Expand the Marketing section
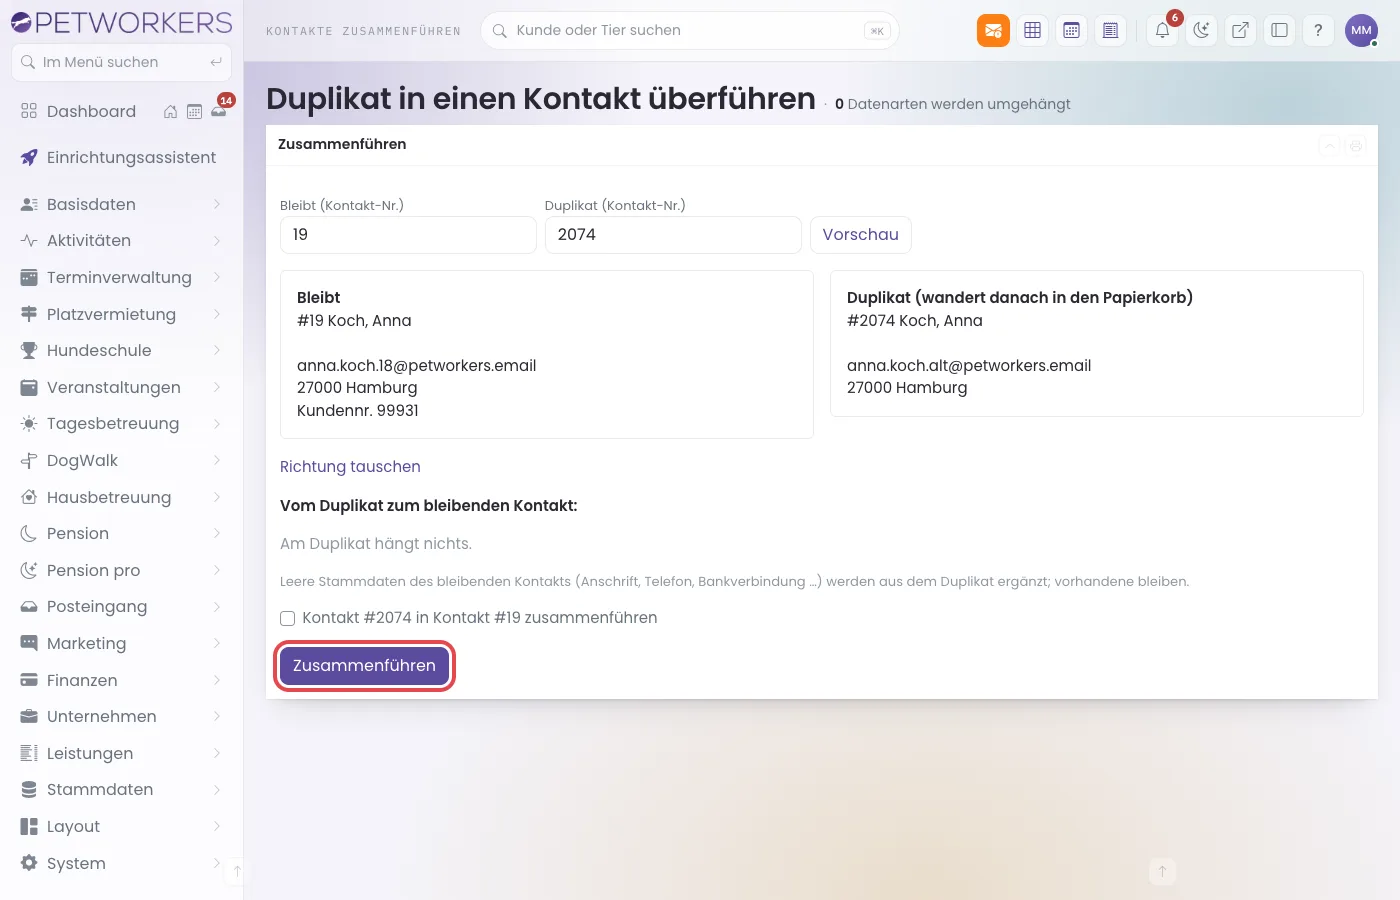 (x=121, y=643)
